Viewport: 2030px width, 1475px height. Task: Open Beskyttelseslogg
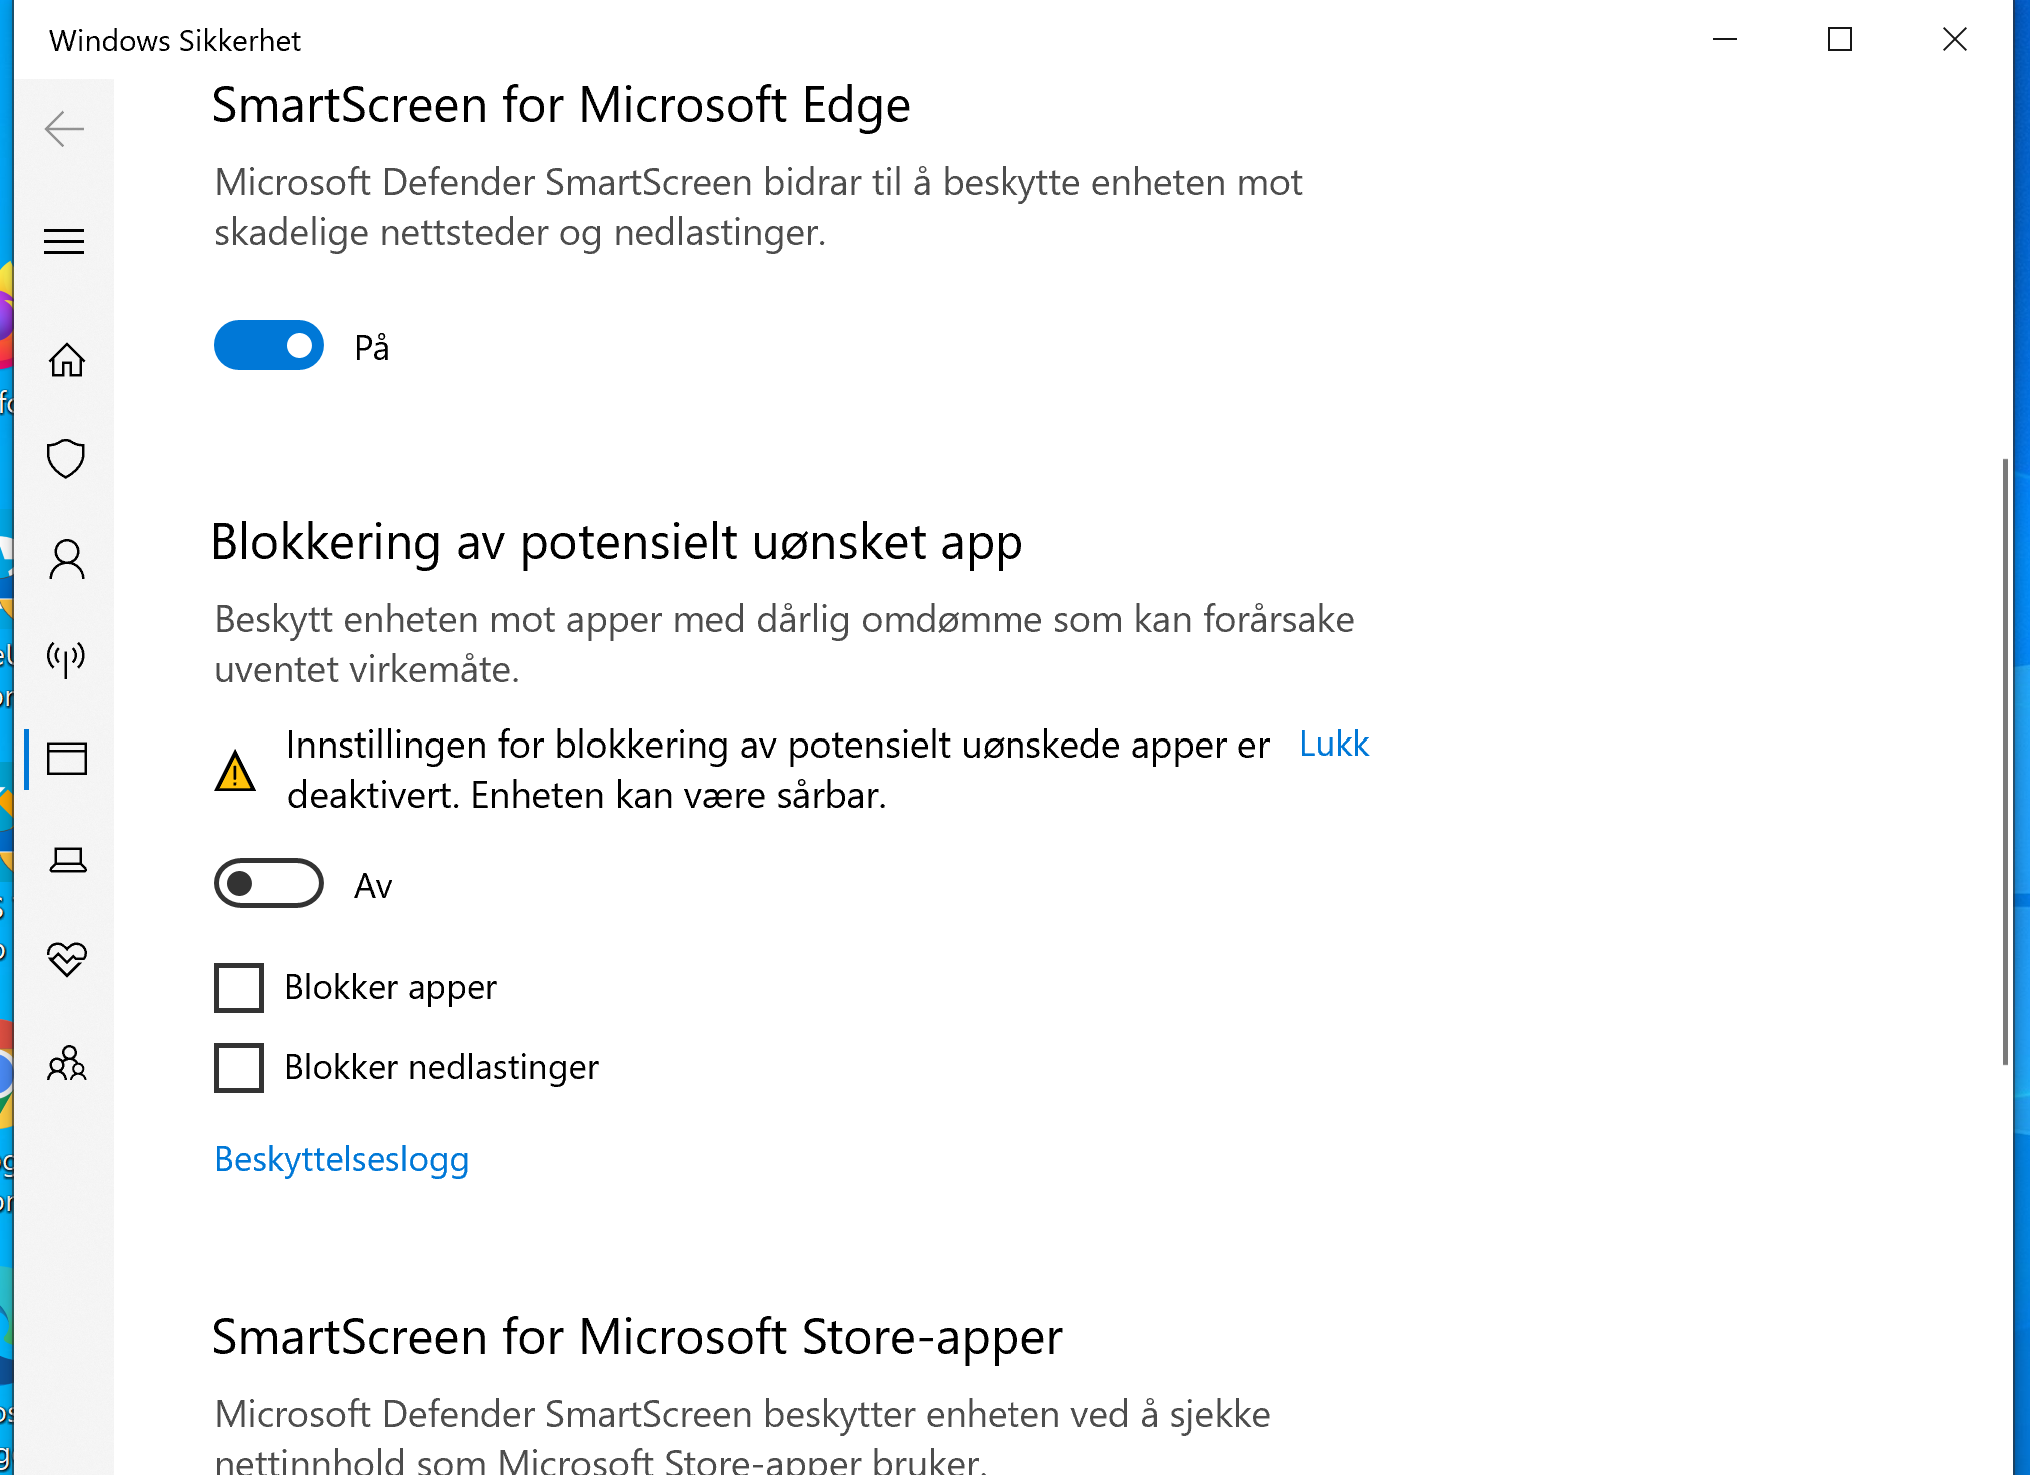pos(341,1159)
